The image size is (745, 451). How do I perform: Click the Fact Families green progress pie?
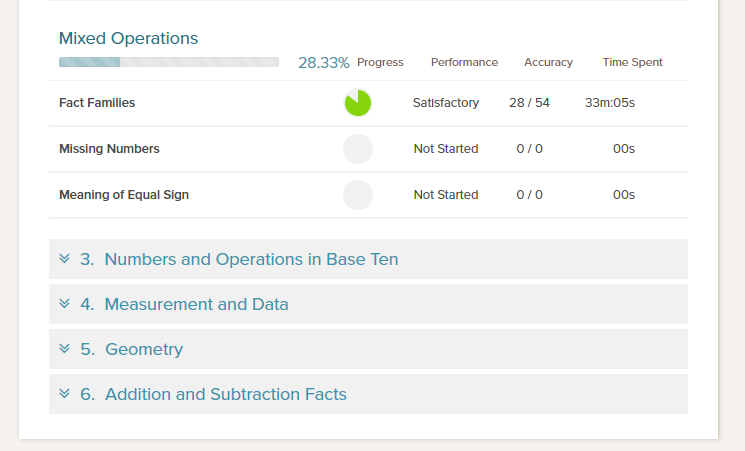coord(358,103)
